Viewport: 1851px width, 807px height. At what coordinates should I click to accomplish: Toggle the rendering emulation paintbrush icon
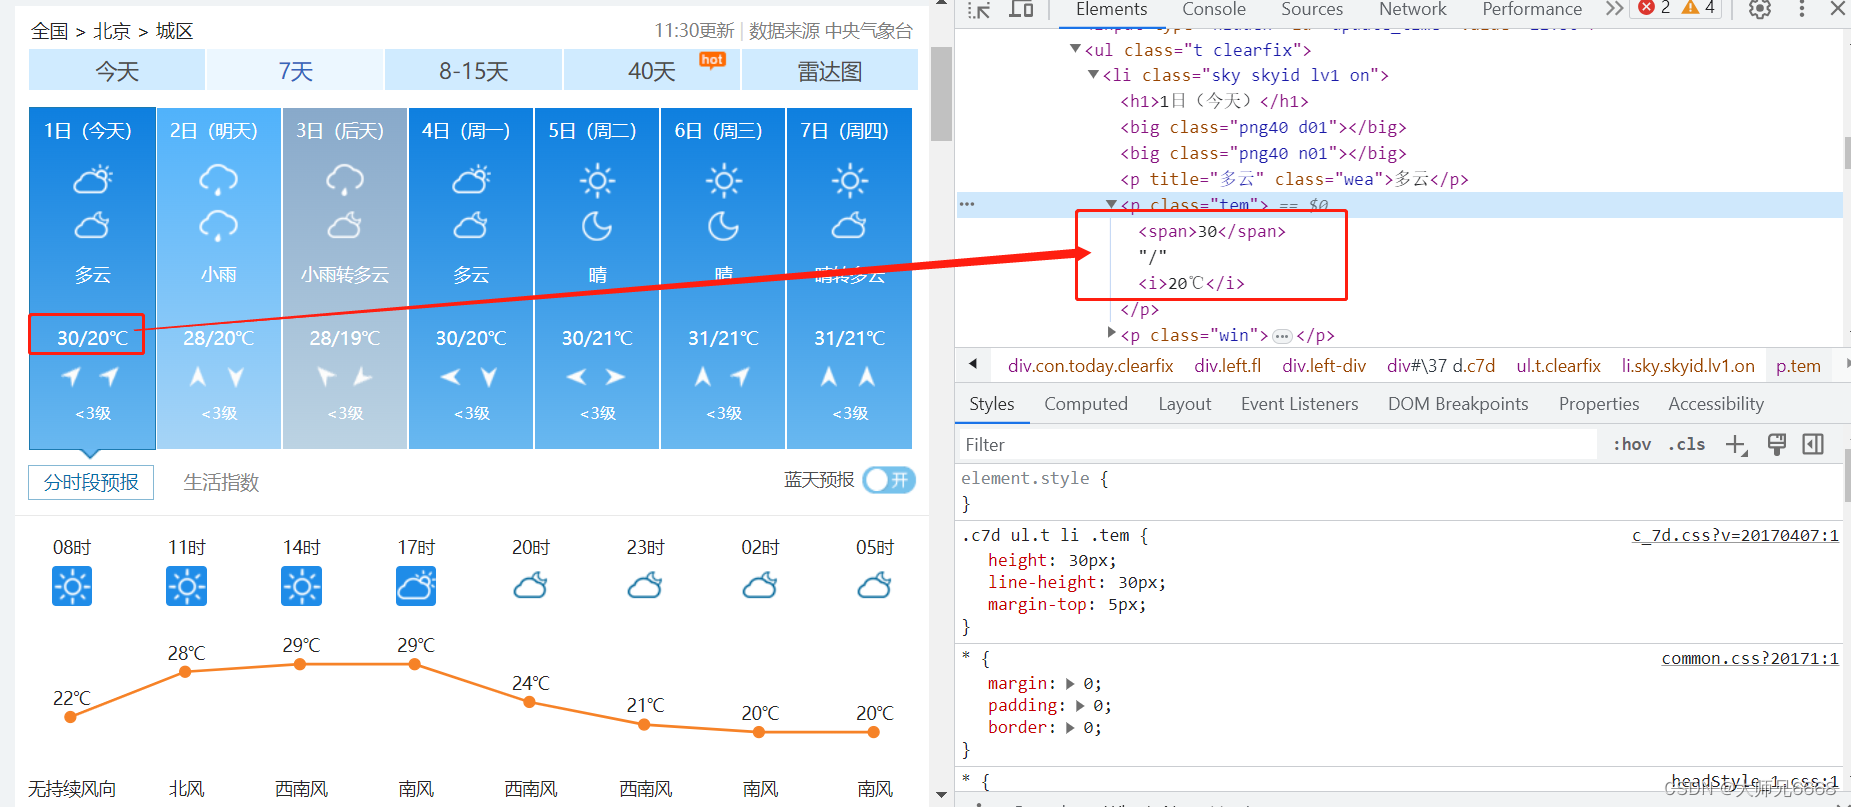tap(1777, 445)
